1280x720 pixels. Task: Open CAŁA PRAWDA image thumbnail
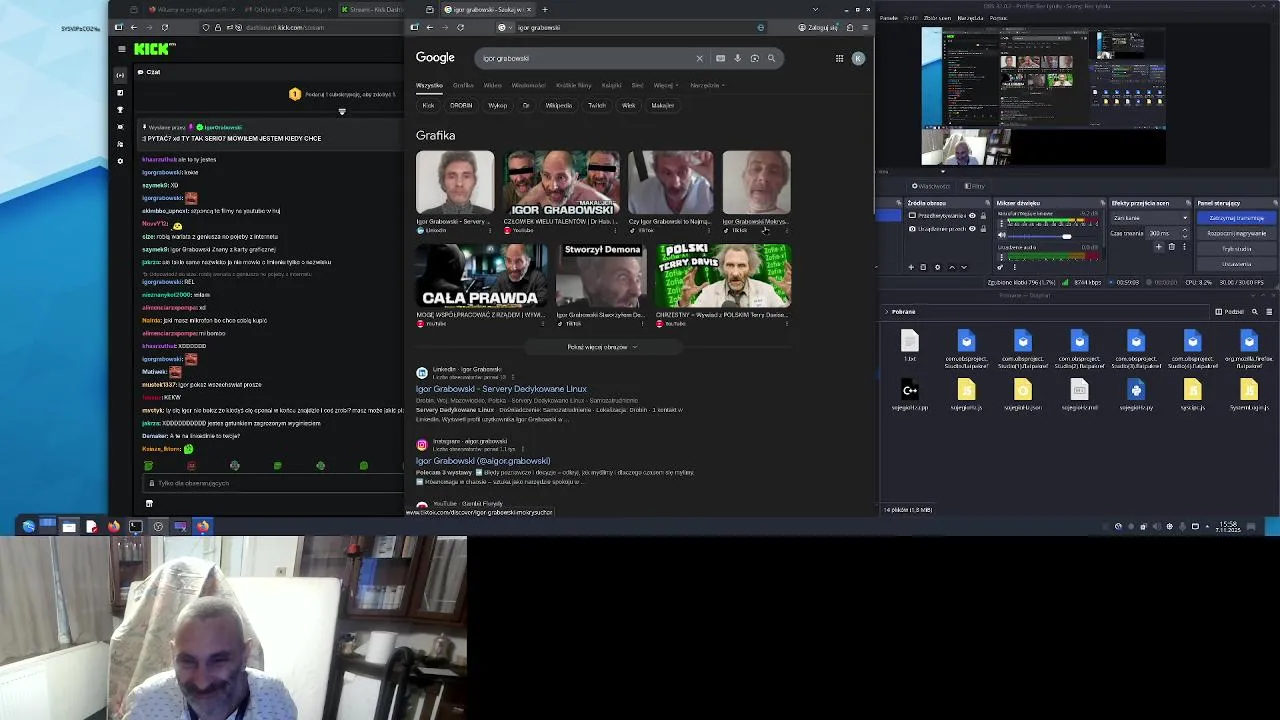coord(481,276)
